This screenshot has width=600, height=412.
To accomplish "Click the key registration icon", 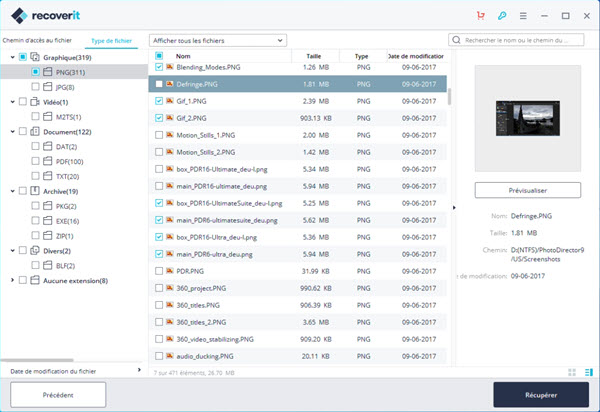I will coord(502,16).
